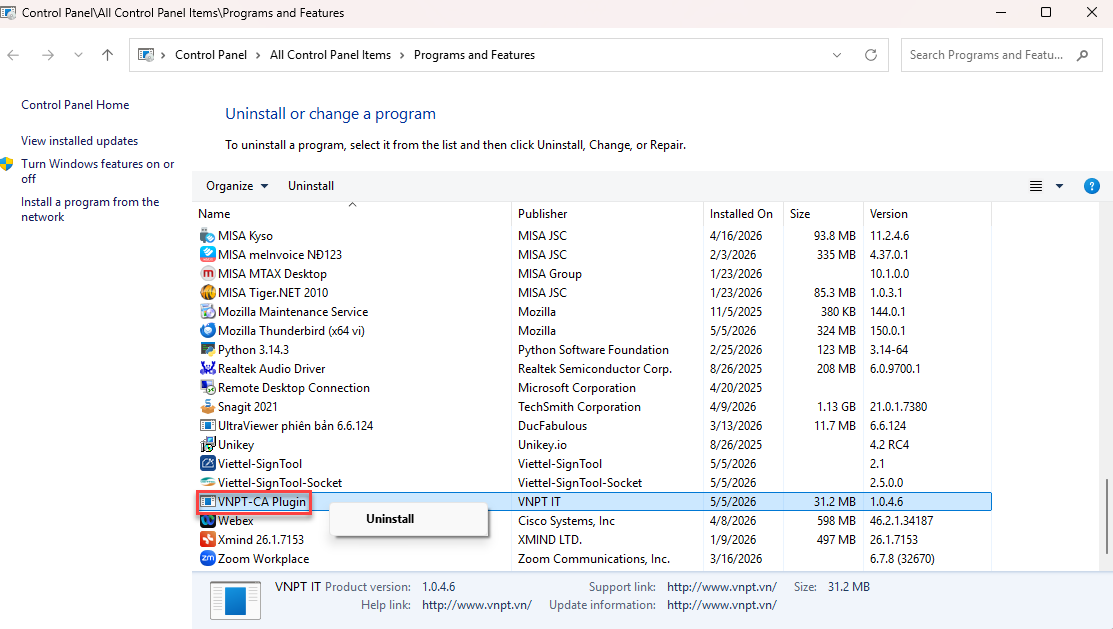Click the Viettel-SignTool-Socket icon
Image resolution: width=1113 pixels, height=629 pixels.
(x=207, y=483)
